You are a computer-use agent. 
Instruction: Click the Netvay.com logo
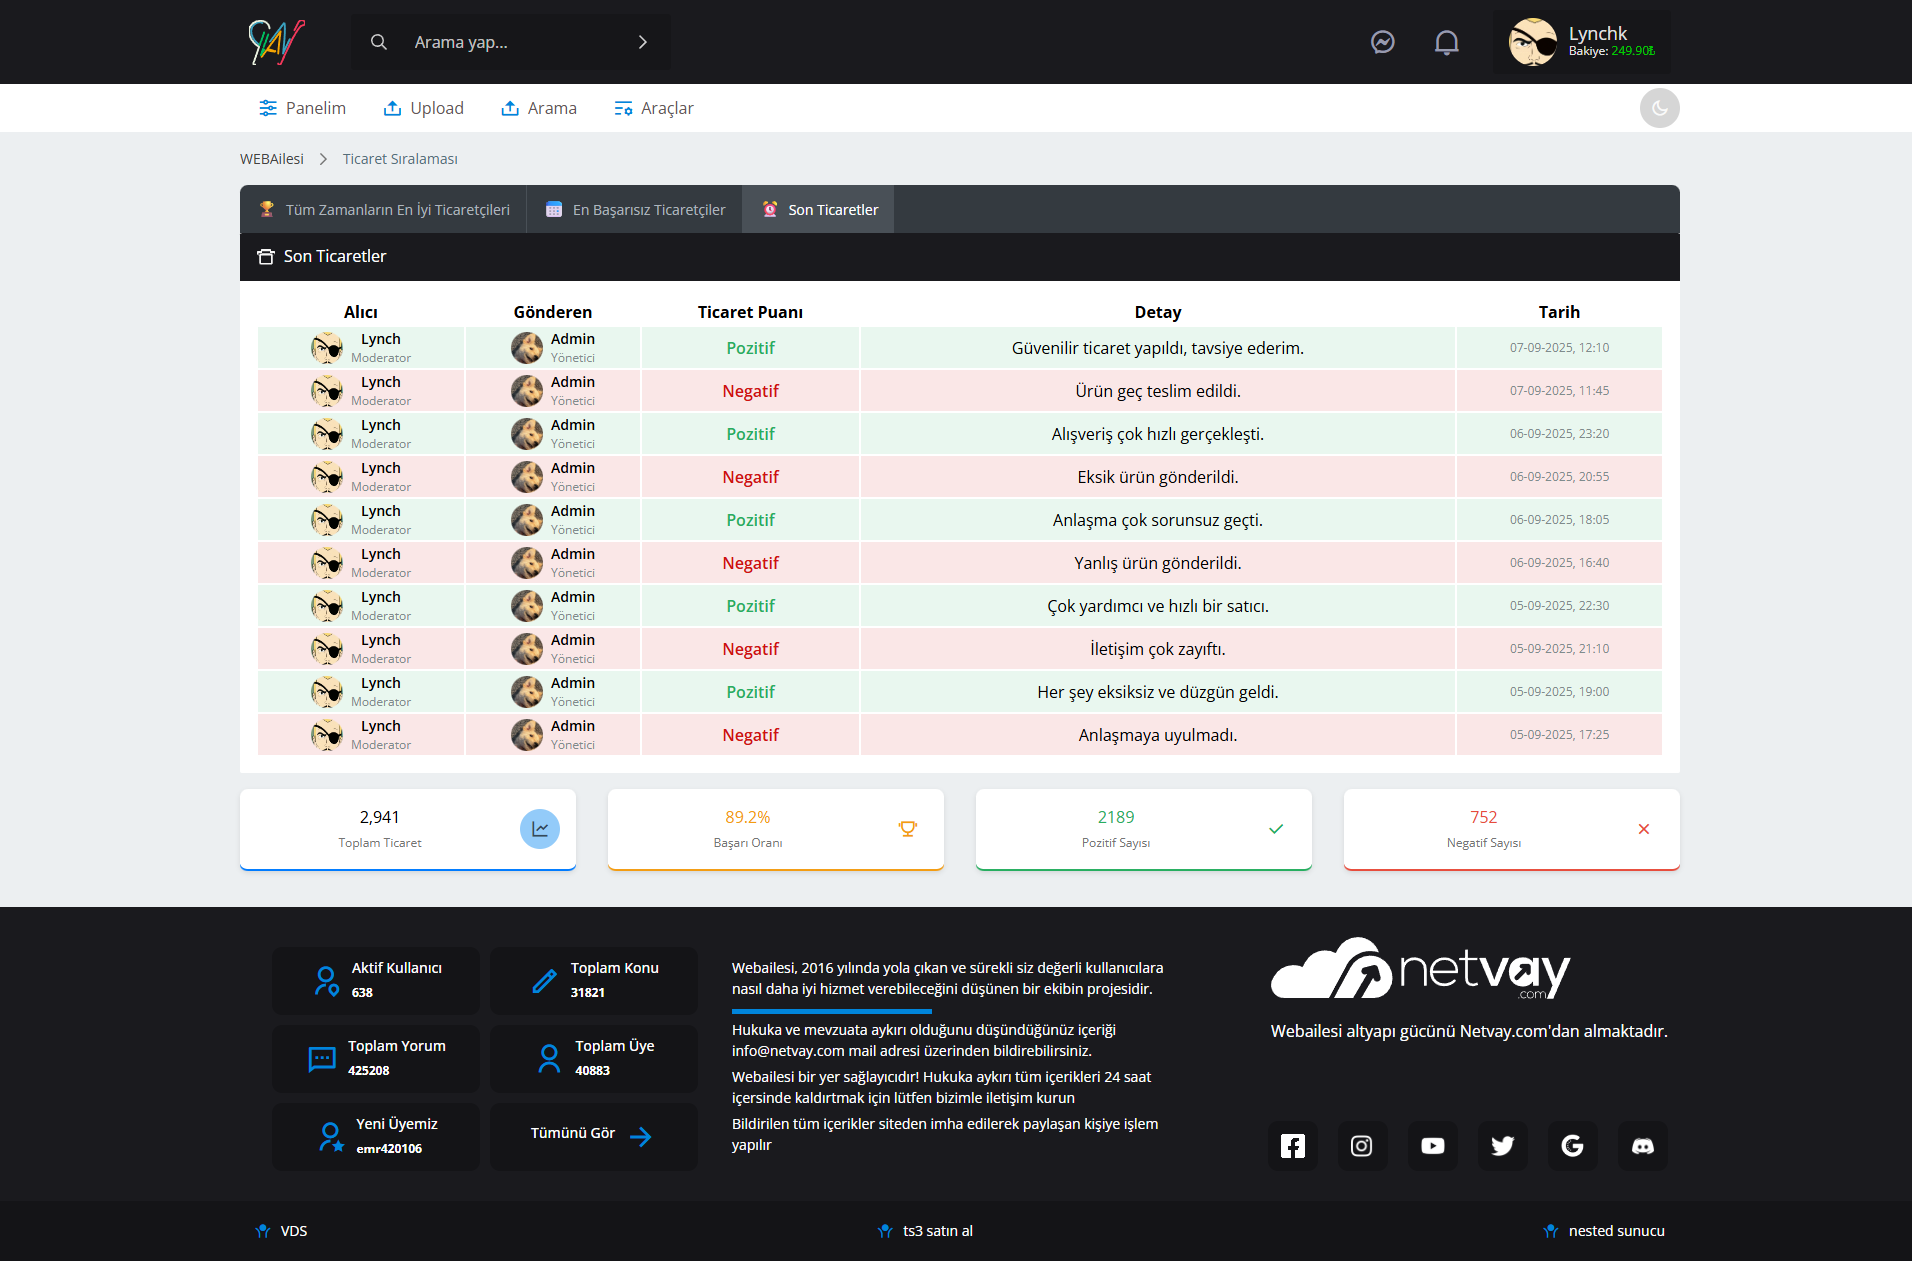click(1420, 968)
